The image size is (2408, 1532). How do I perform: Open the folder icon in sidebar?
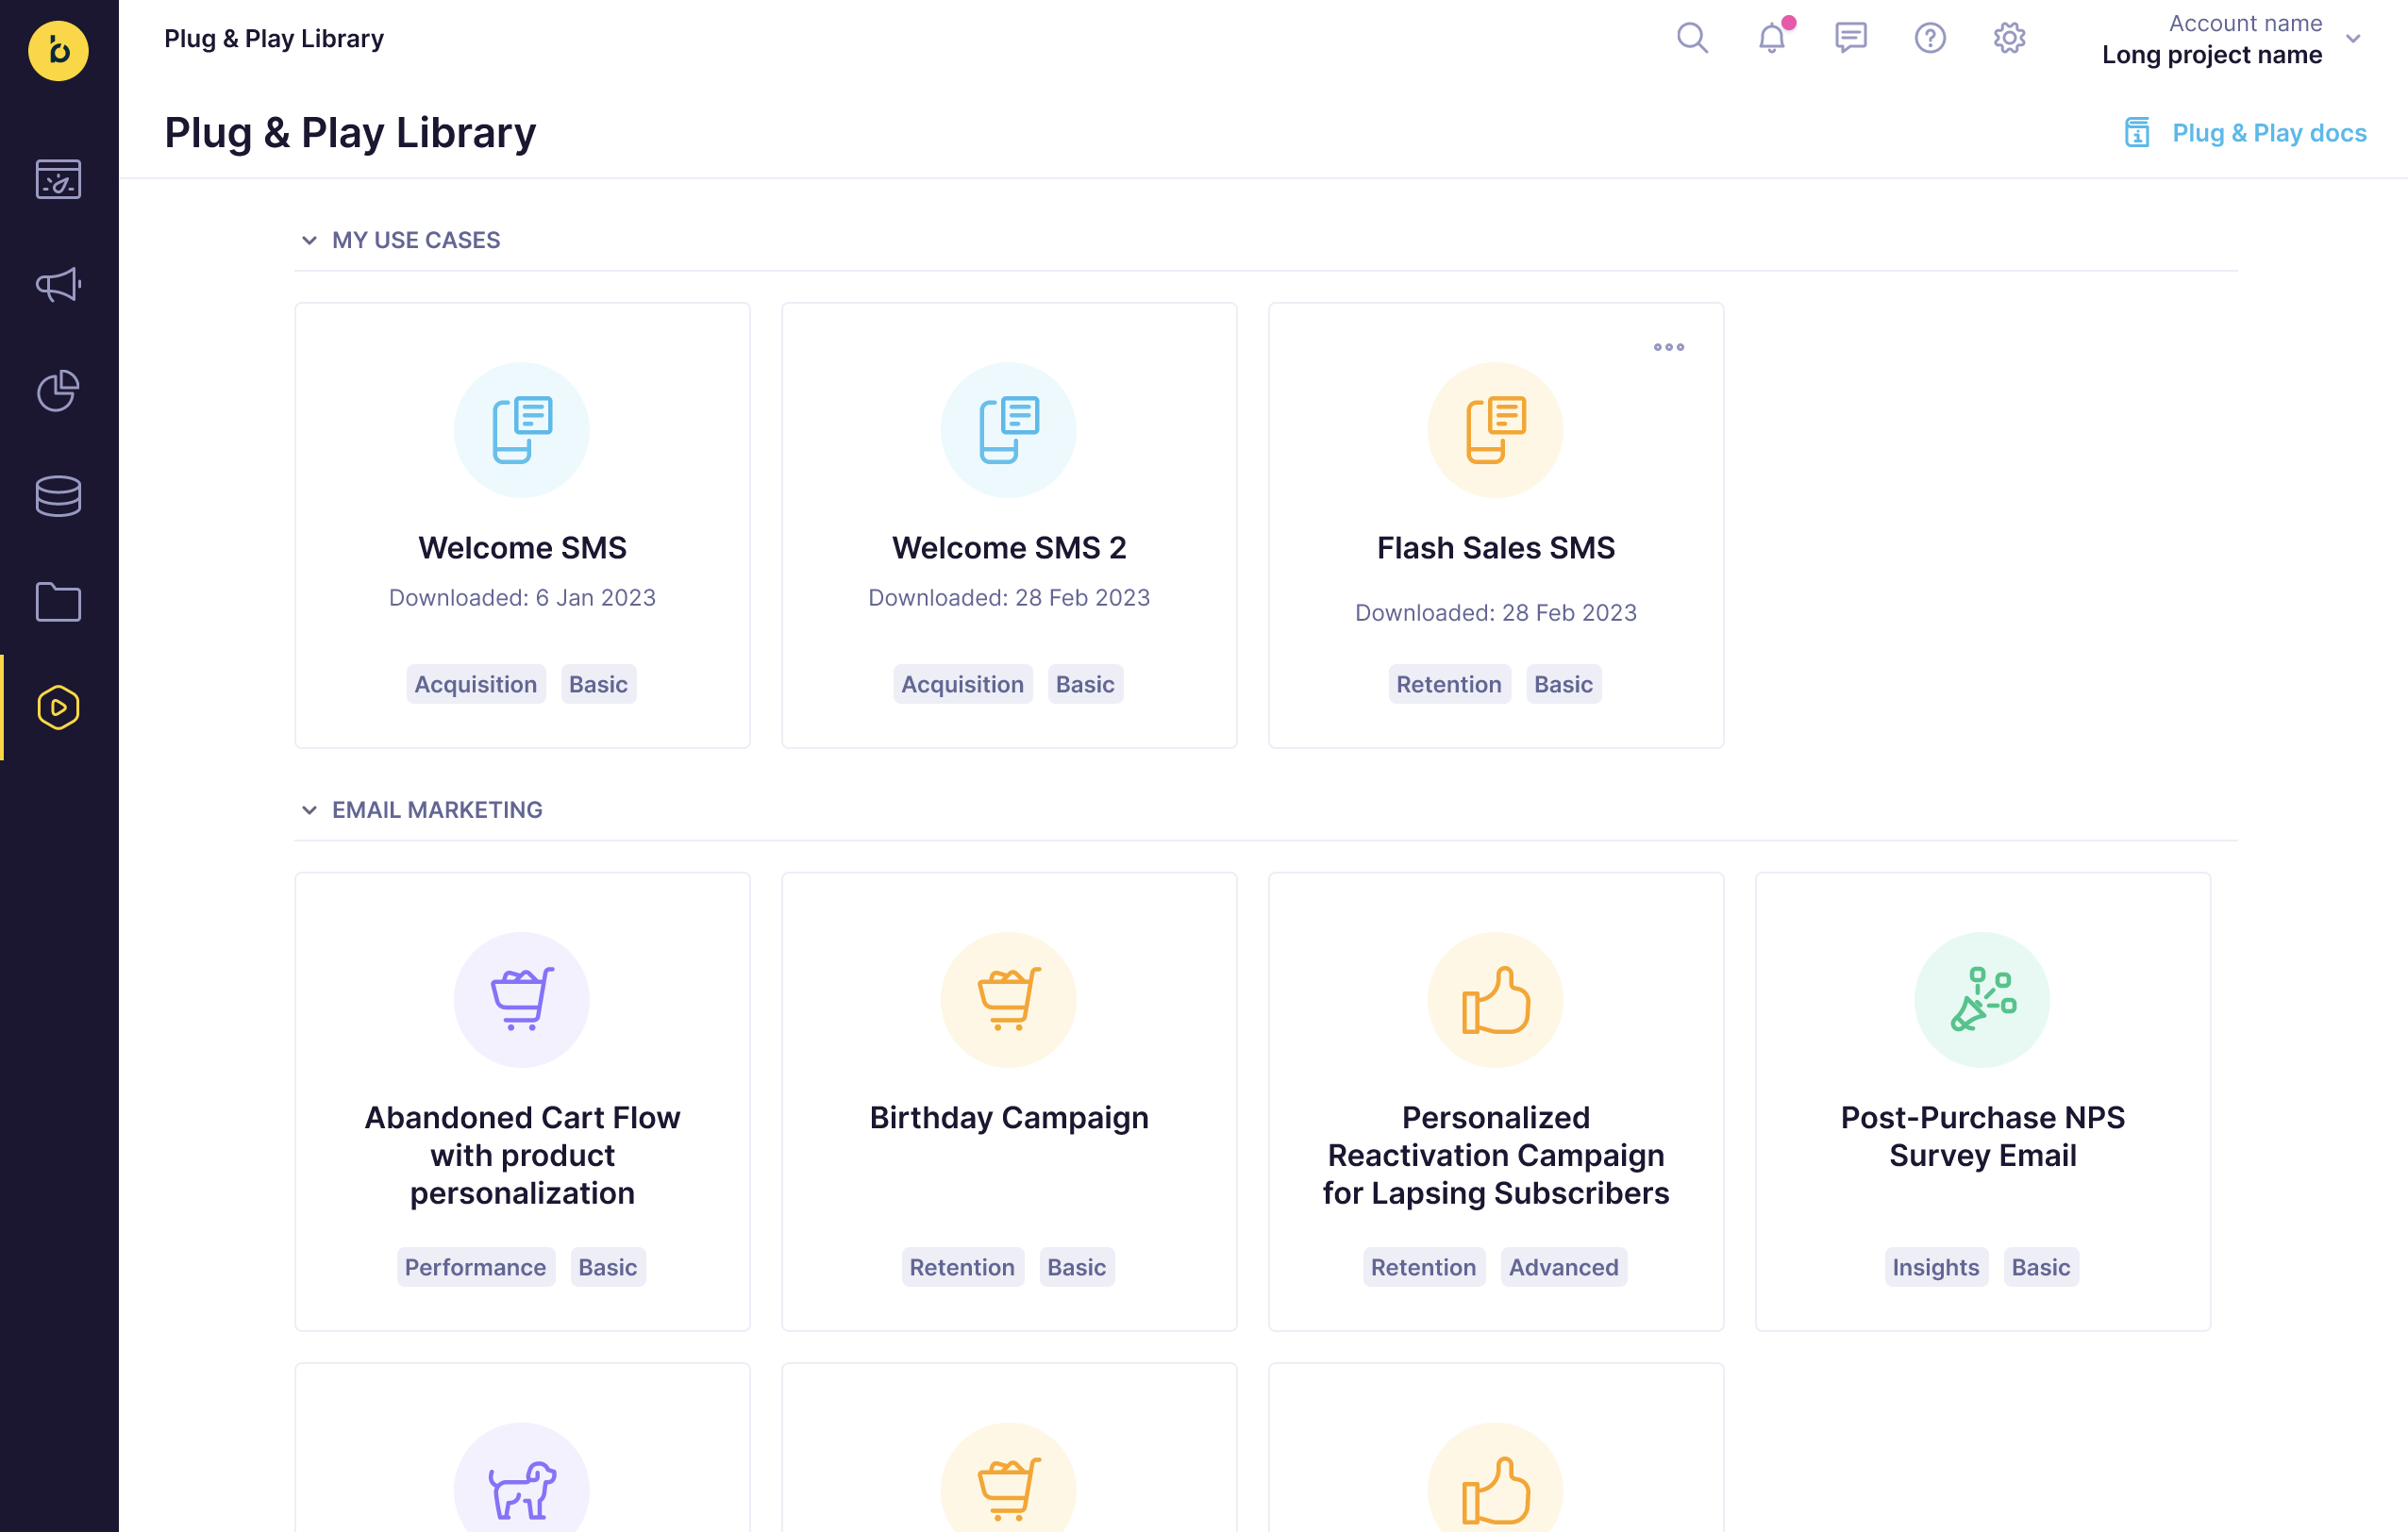[58, 602]
